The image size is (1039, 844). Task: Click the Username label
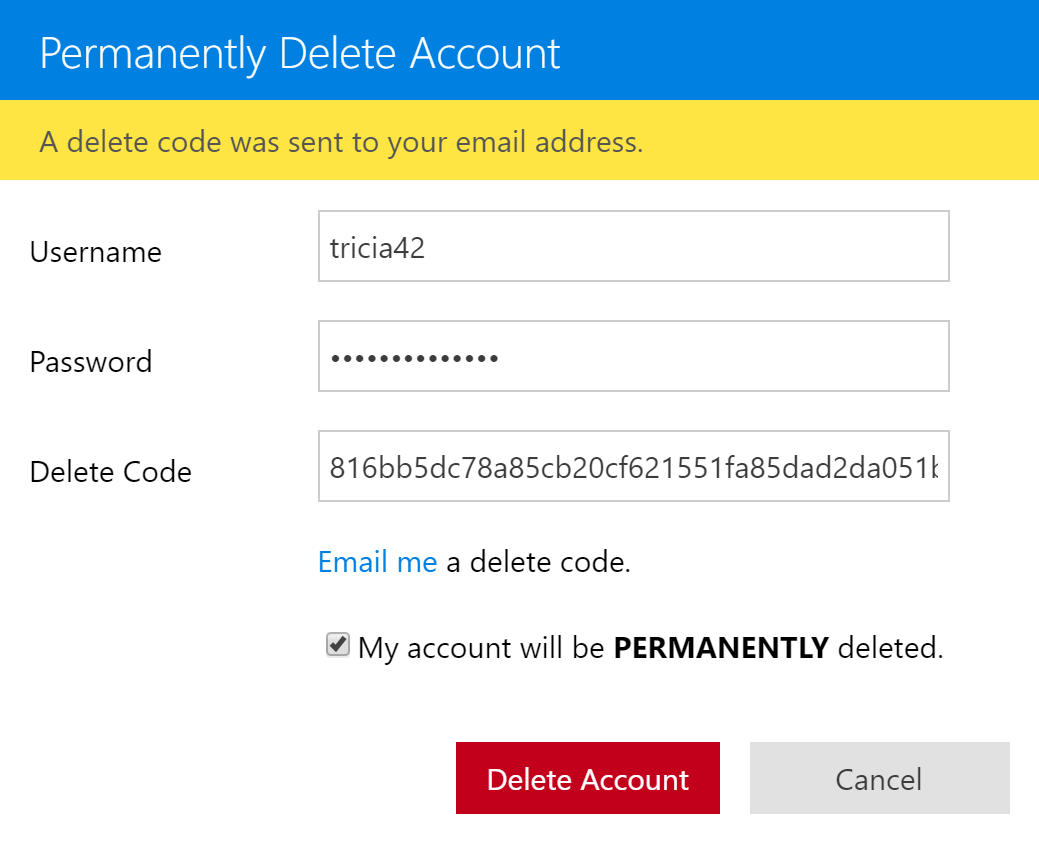coord(96,252)
